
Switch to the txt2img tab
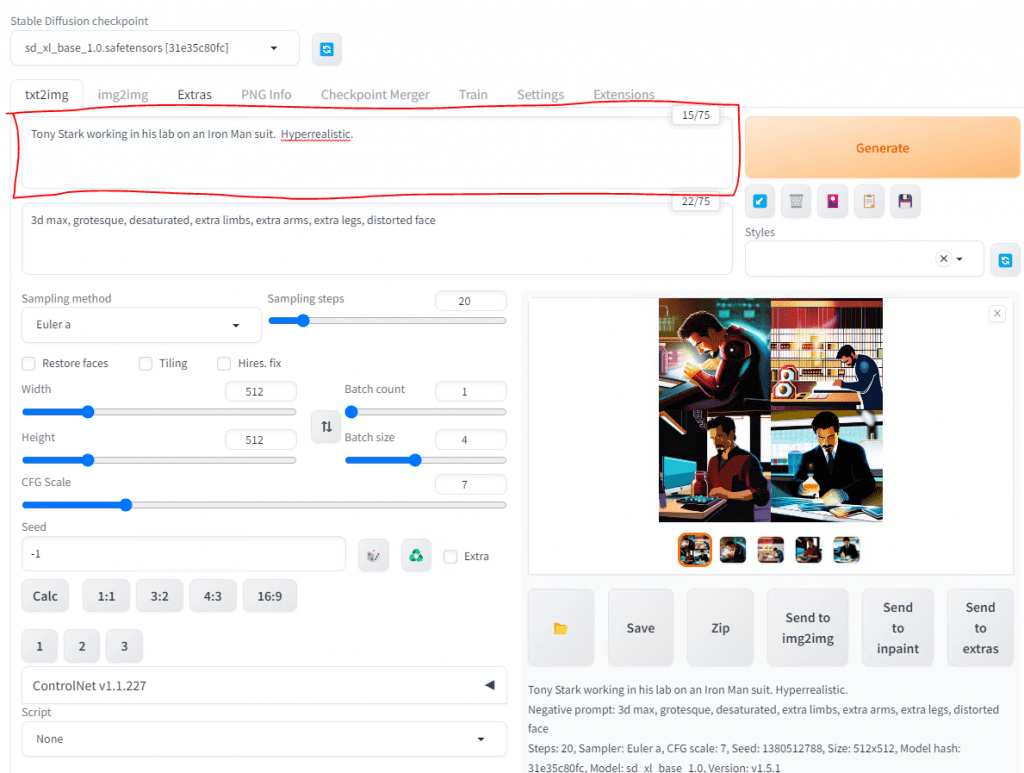point(46,95)
